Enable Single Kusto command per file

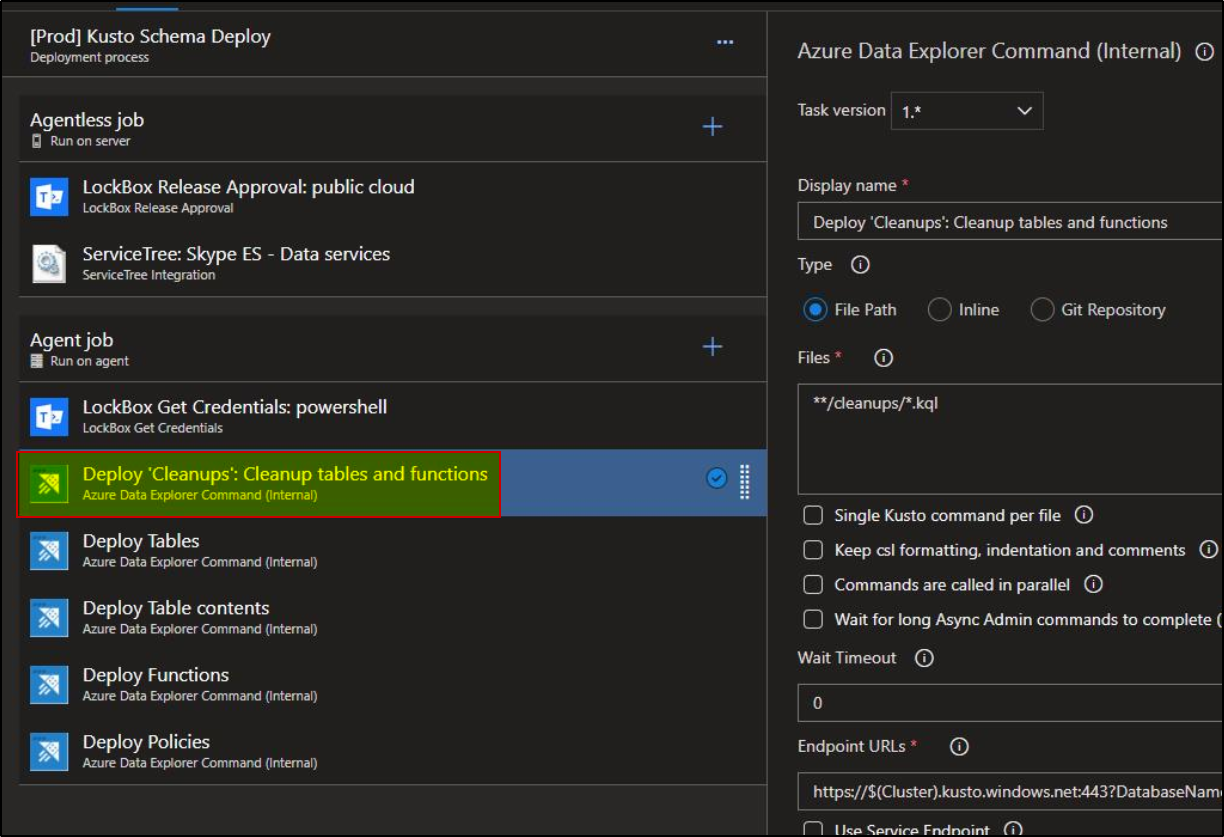(814, 516)
